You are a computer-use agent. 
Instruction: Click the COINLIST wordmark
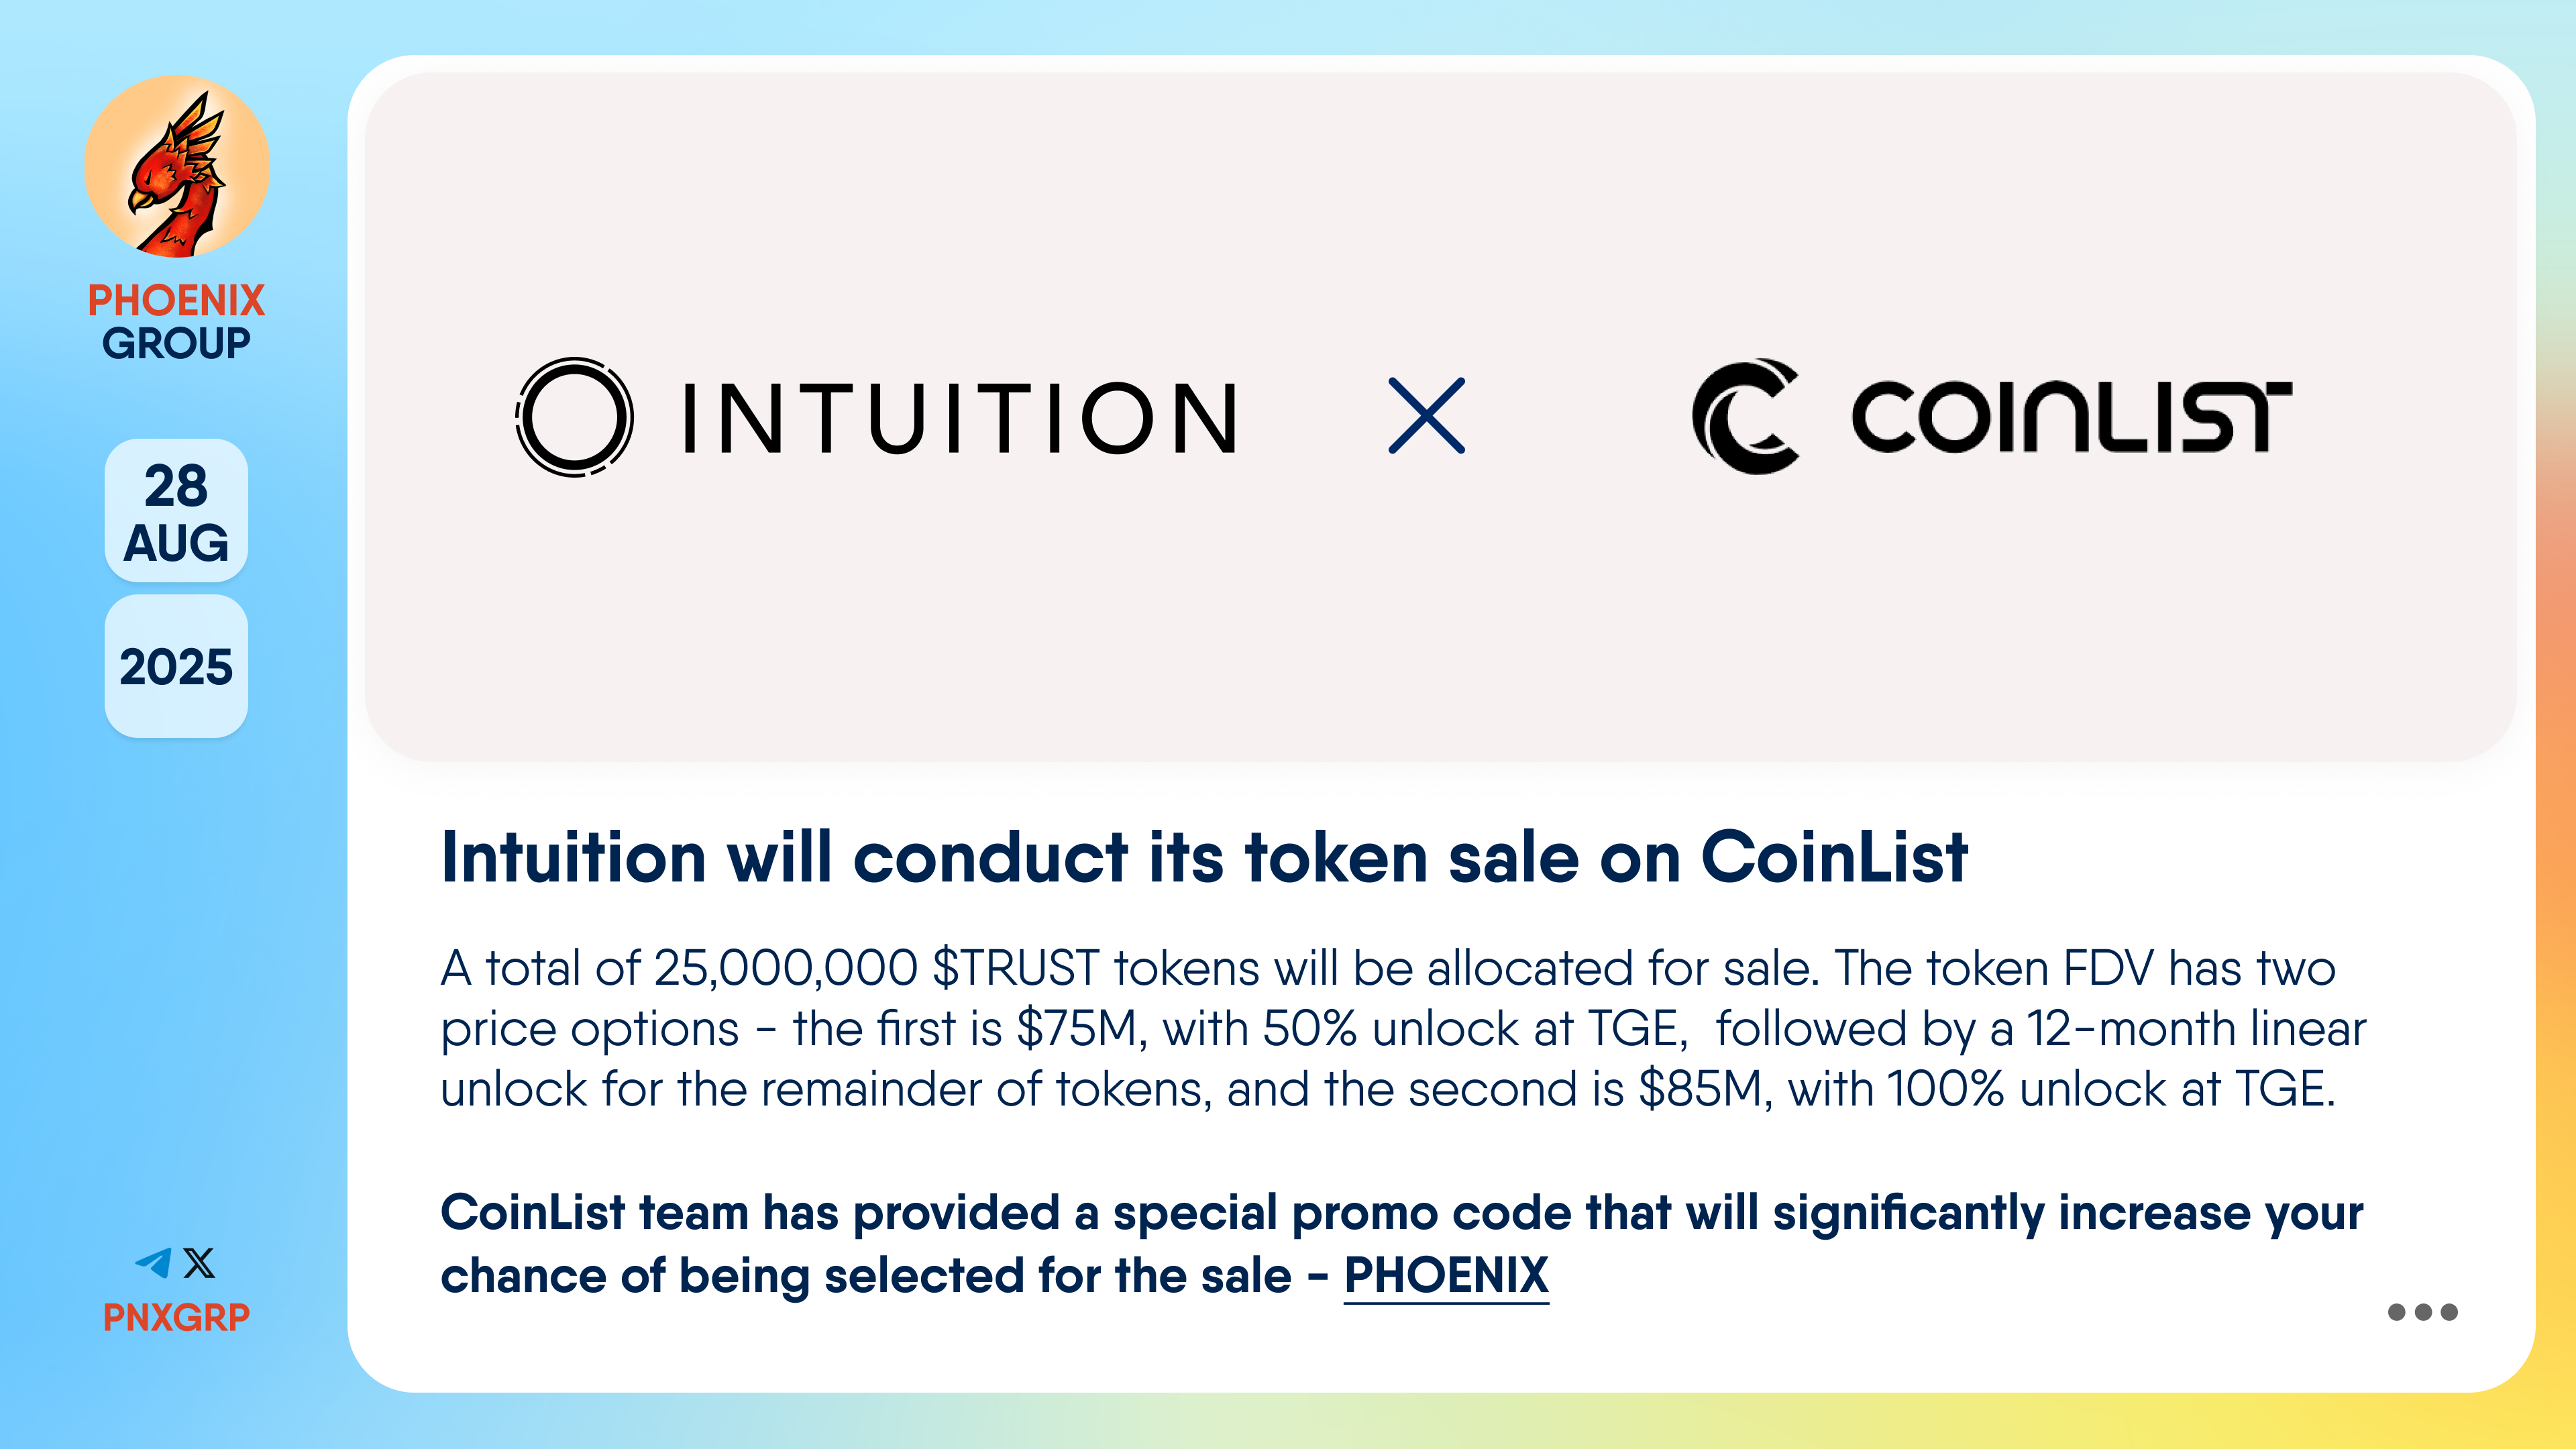2071,416
